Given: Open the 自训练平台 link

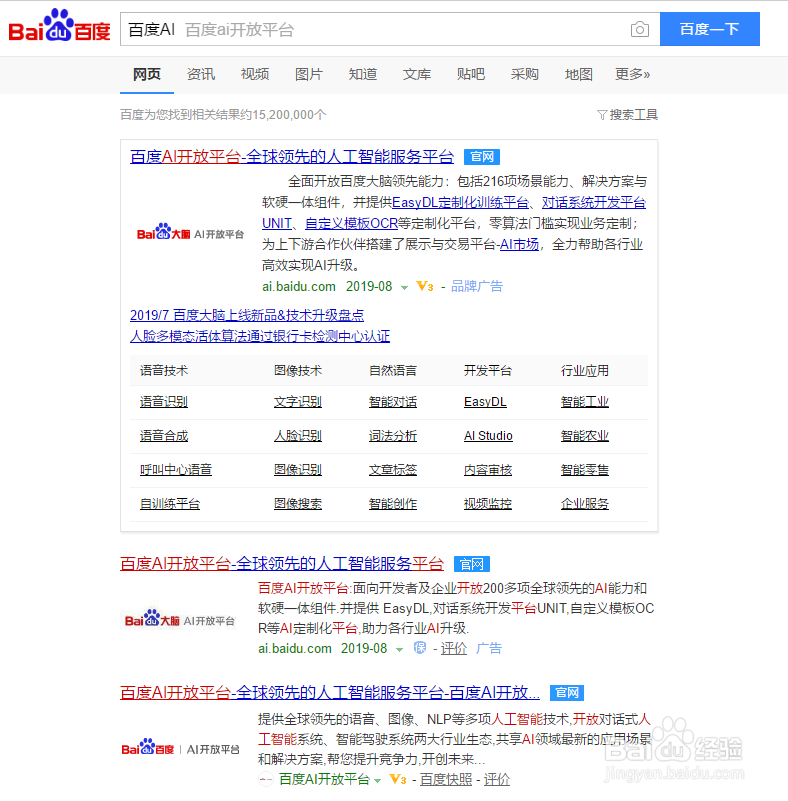Looking at the screenshot, I should pos(170,504).
